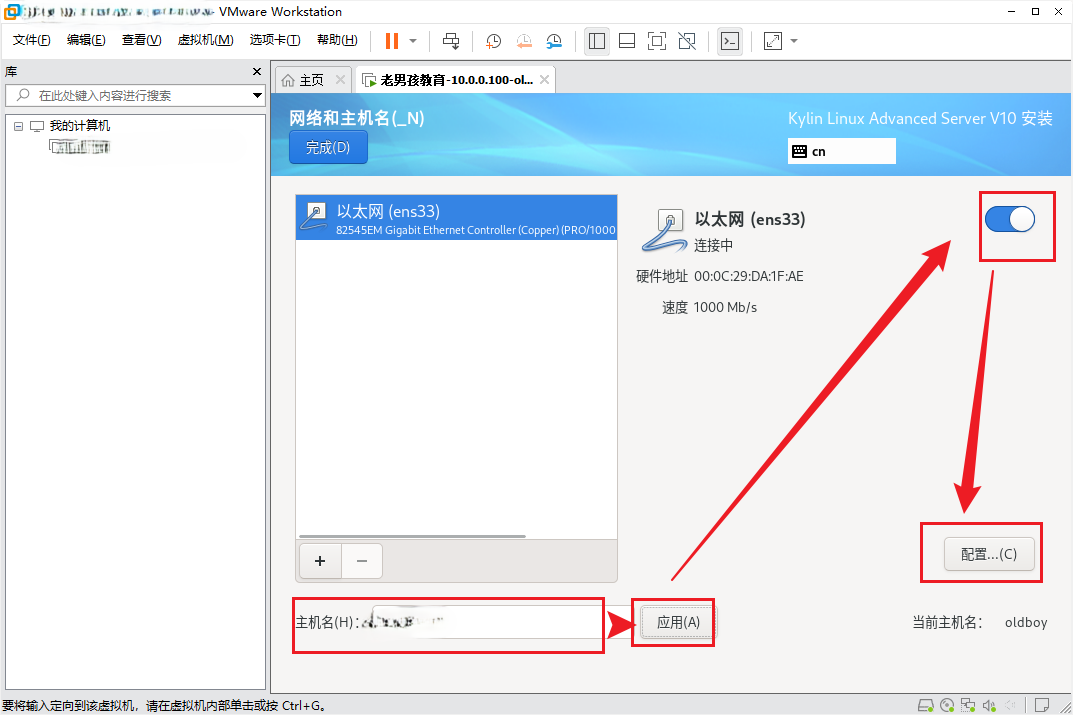This screenshot has width=1073, height=715.
Task: Click the greyed-out device icon in status bar
Action: [1010, 705]
